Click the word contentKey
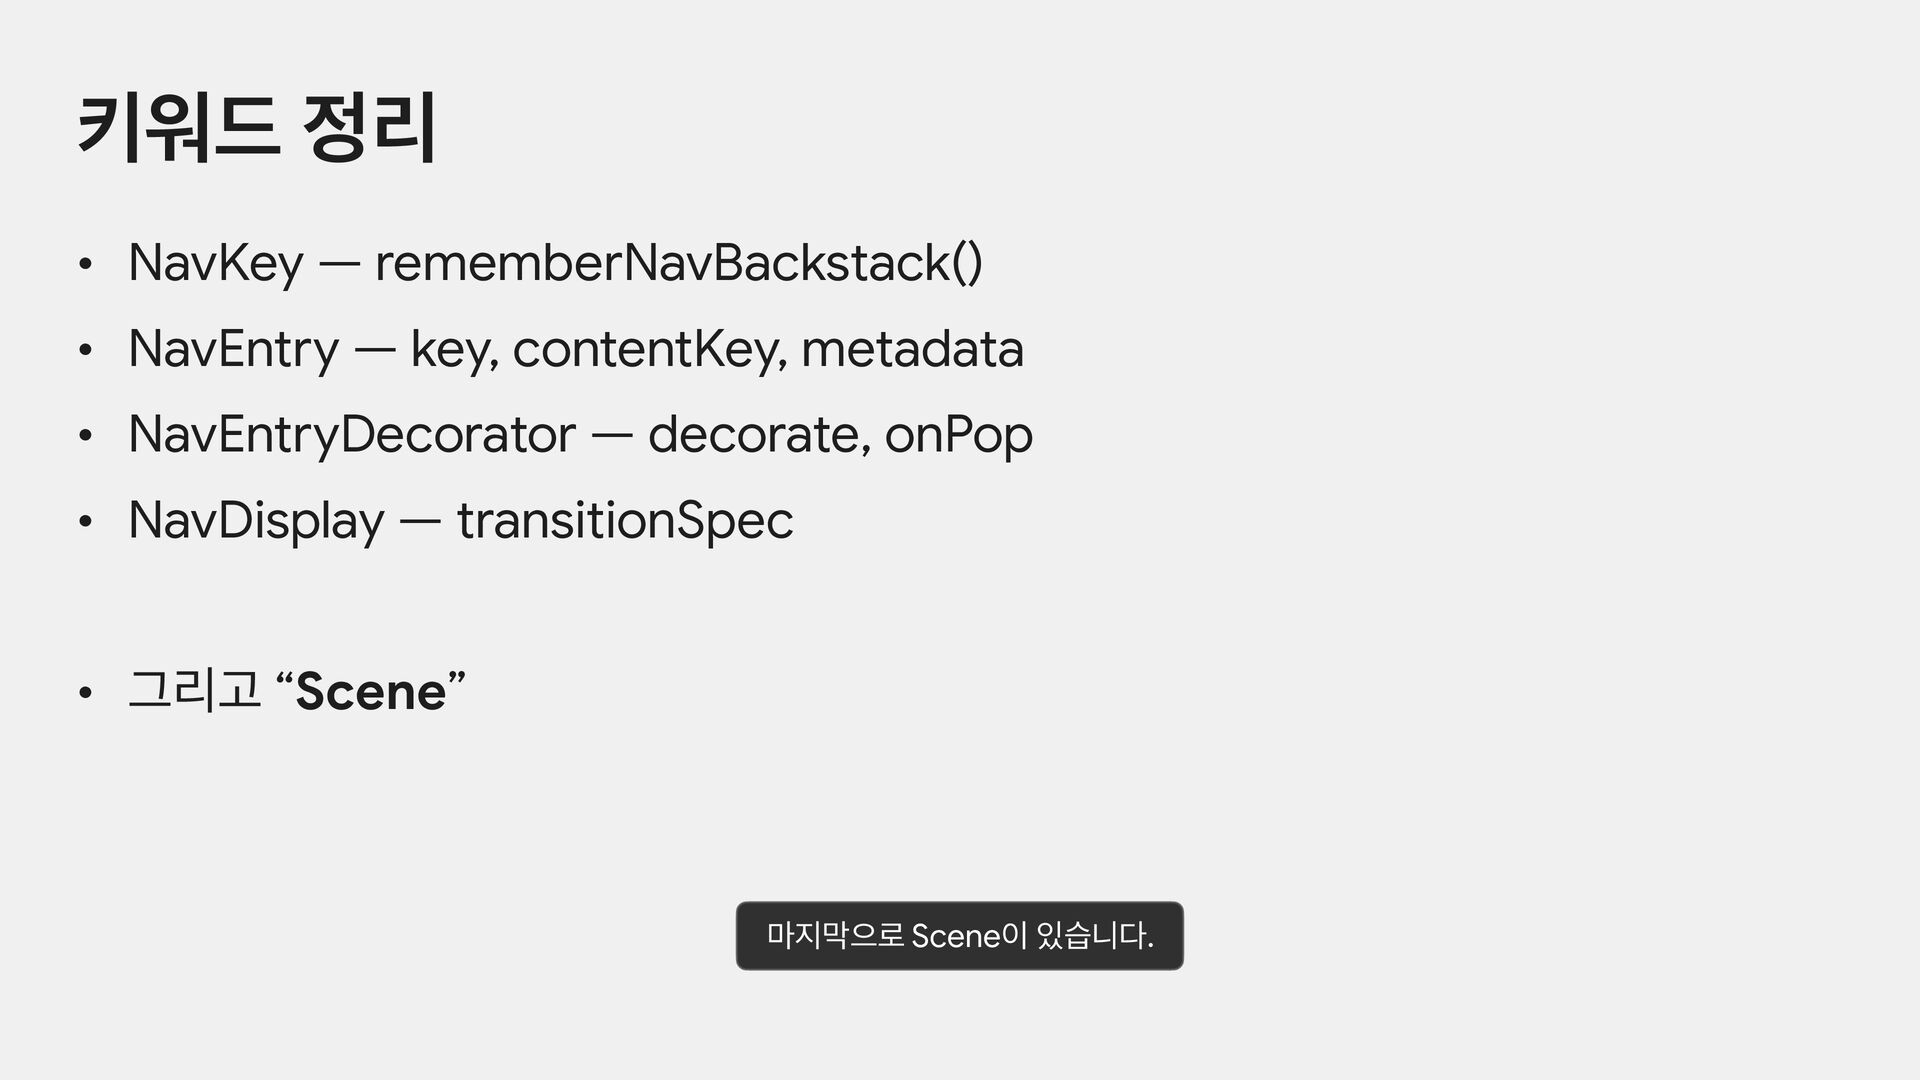 (x=646, y=349)
